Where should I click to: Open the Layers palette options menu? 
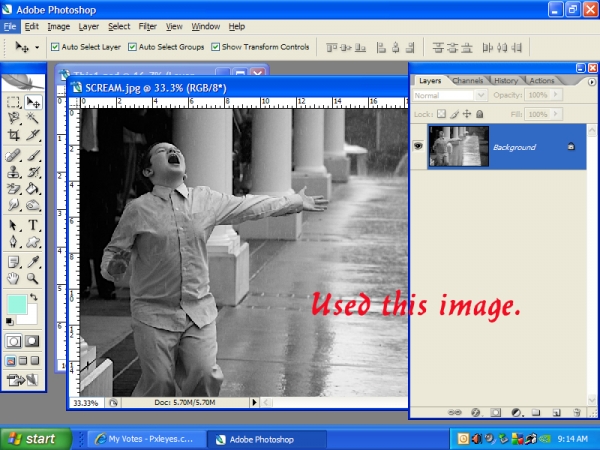[592, 82]
